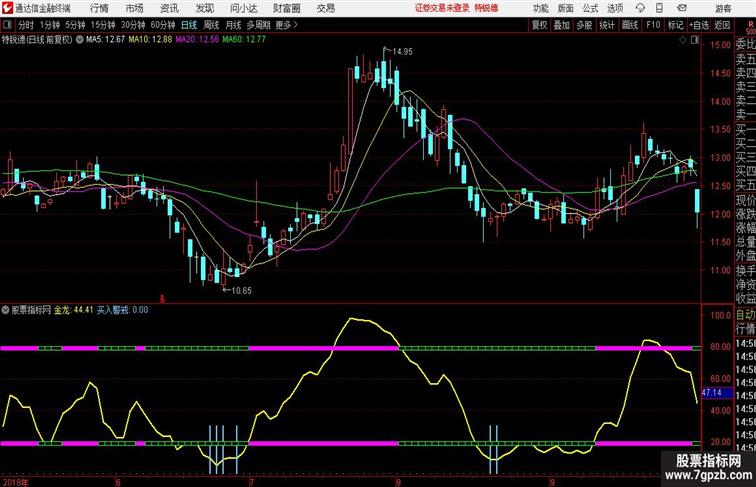Image resolution: width=756 pixels, height=487 pixels.
Task: Click the MA10: 12.88 indicator value
Action: pyautogui.click(x=150, y=40)
